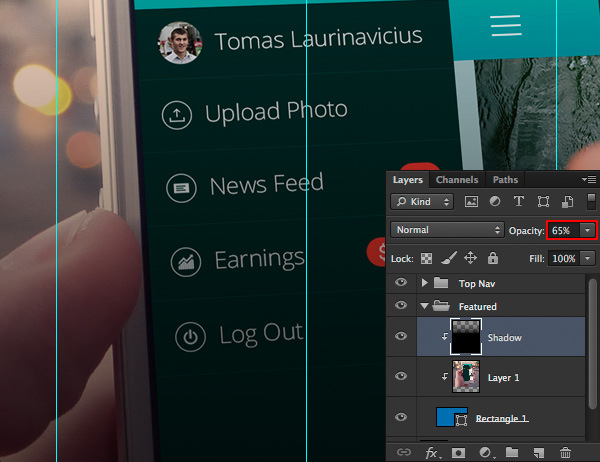The image size is (600, 462).
Task: Click the lock image pixels brush icon
Action: [449, 258]
